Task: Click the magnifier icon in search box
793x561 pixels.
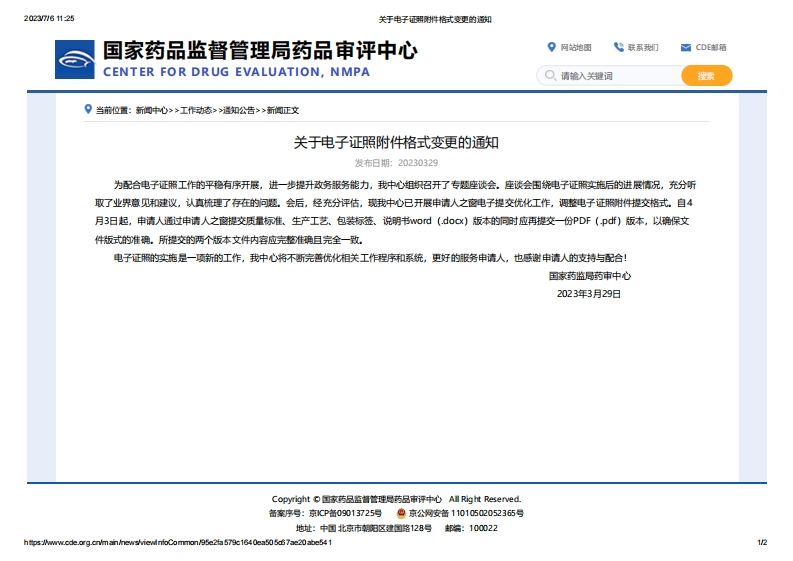Action: (x=549, y=76)
